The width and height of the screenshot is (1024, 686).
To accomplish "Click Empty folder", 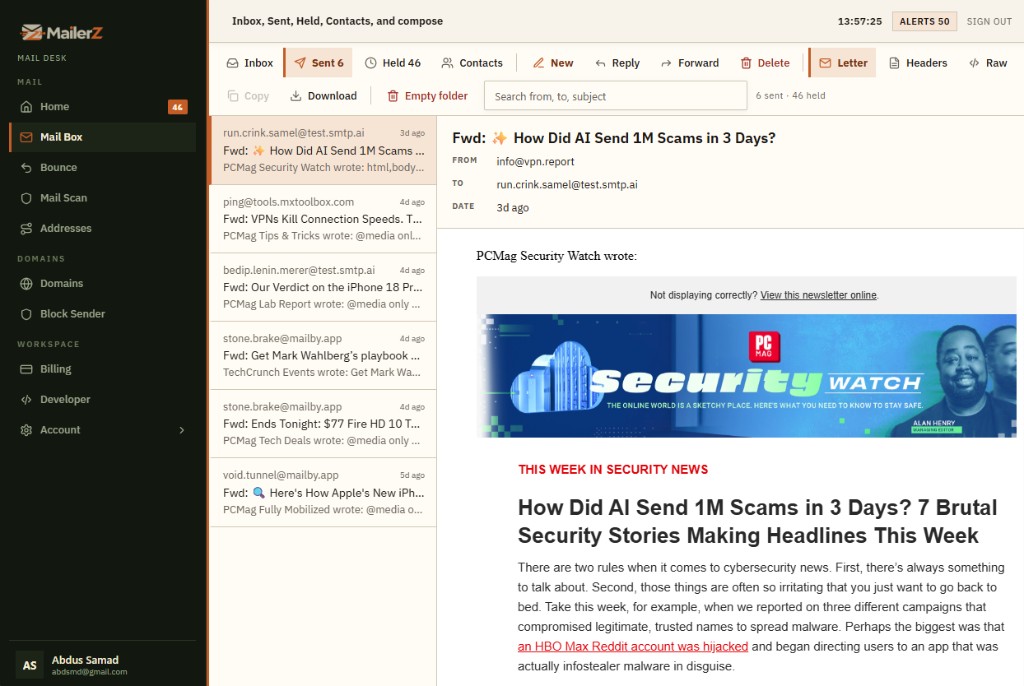I will point(428,96).
